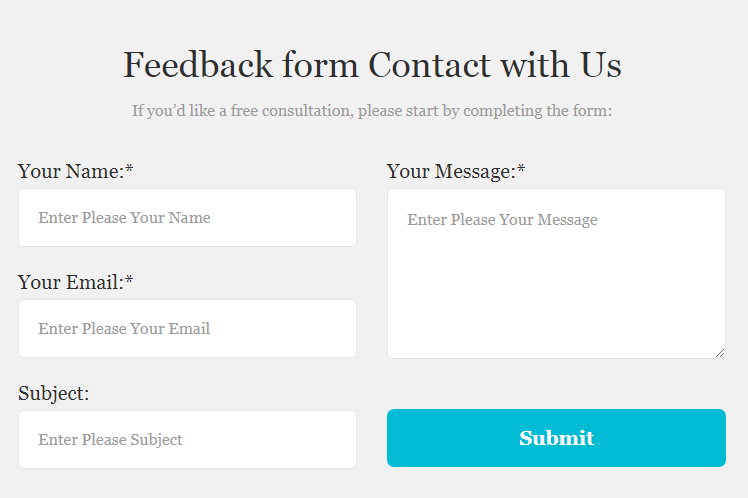
Task: Click the 'Your Message:*' label
Action: point(456,171)
